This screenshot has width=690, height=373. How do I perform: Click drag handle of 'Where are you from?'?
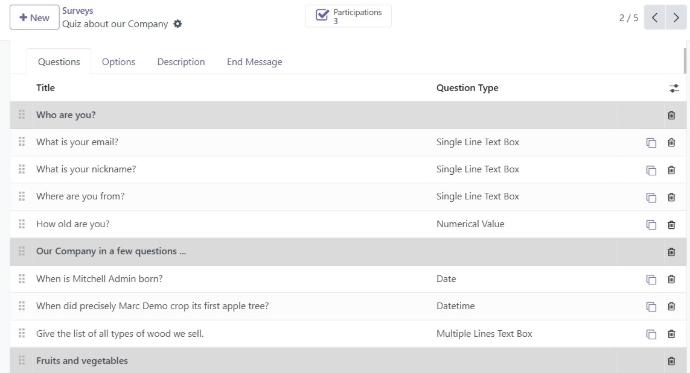tap(22, 197)
